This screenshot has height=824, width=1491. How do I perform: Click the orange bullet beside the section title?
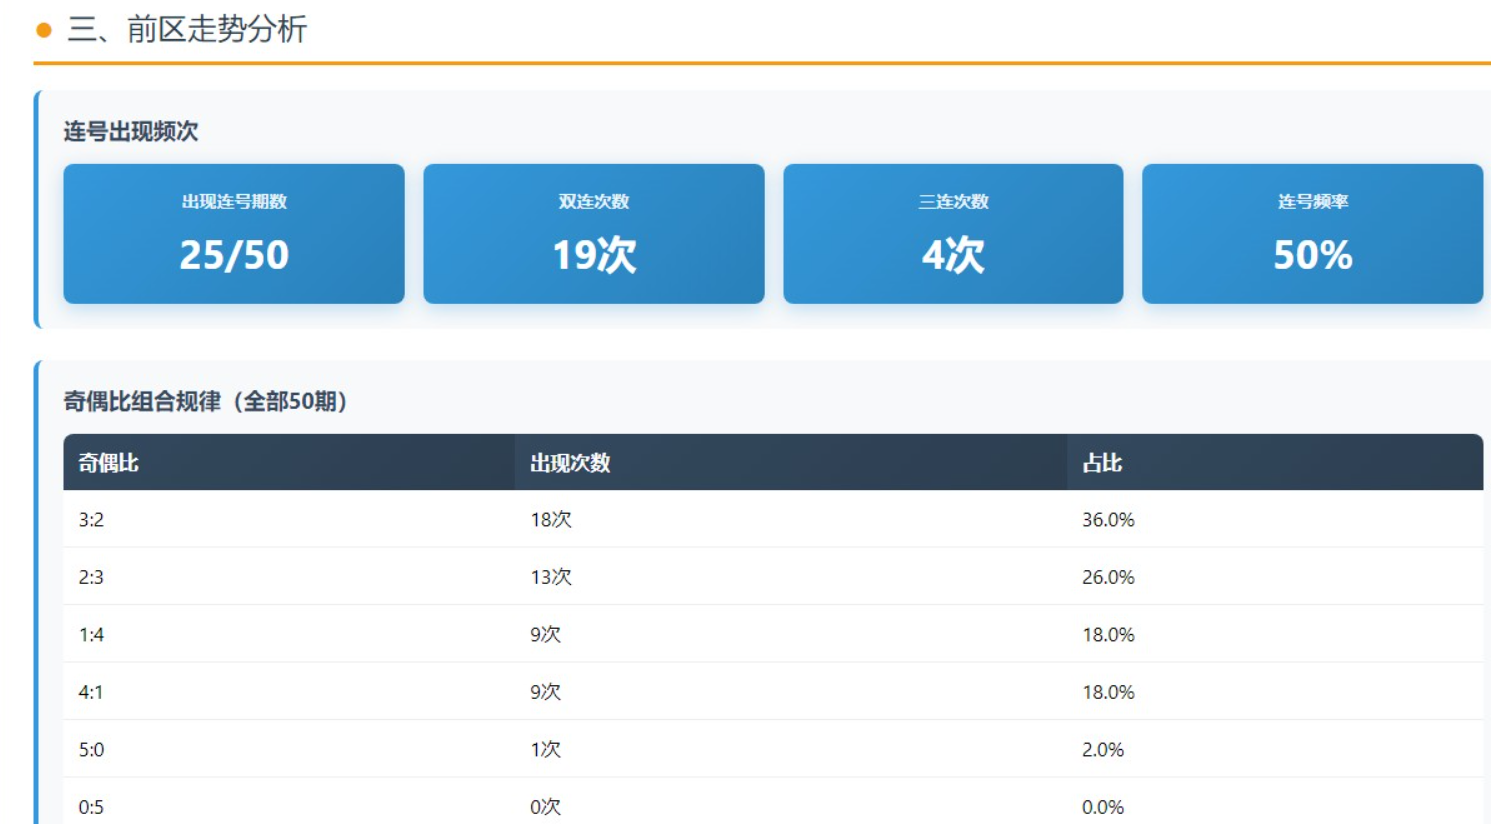pos(43,30)
